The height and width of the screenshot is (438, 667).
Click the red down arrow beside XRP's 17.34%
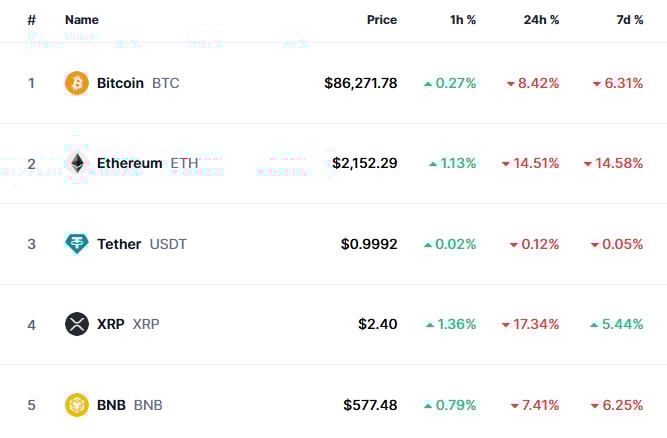506,325
